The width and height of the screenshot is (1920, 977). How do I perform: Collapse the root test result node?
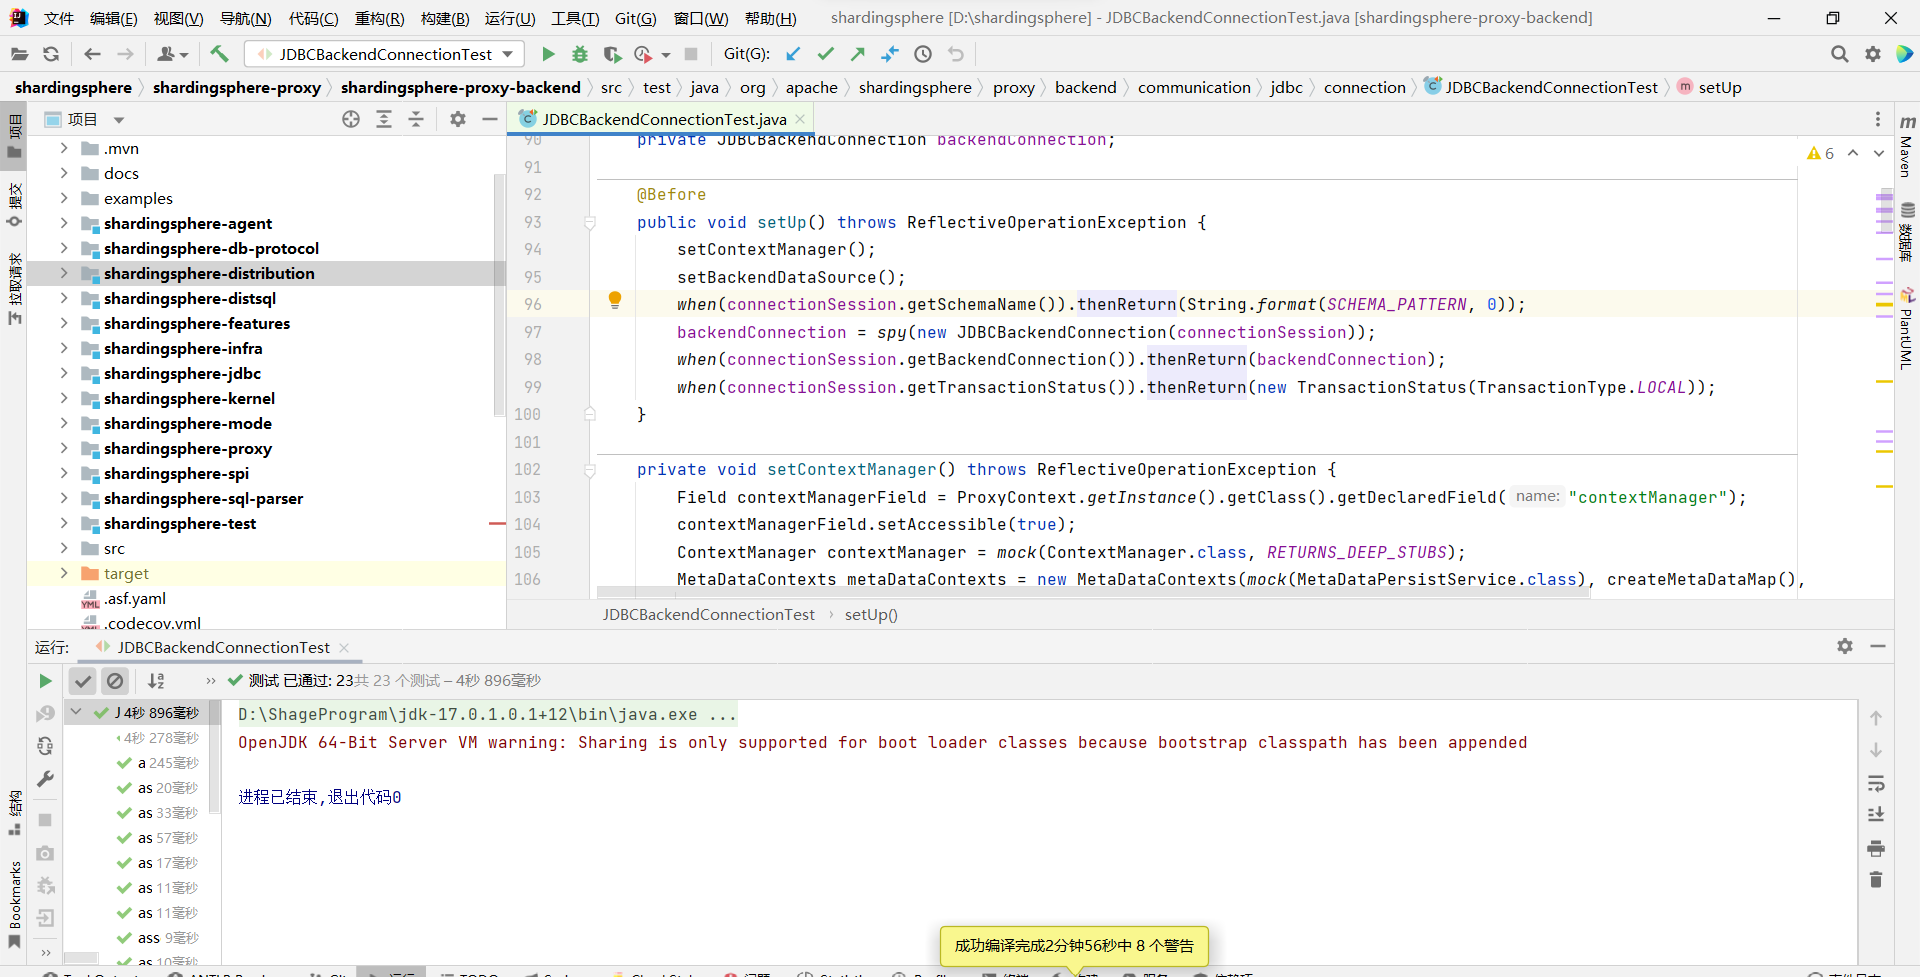(x=76, y=712)
